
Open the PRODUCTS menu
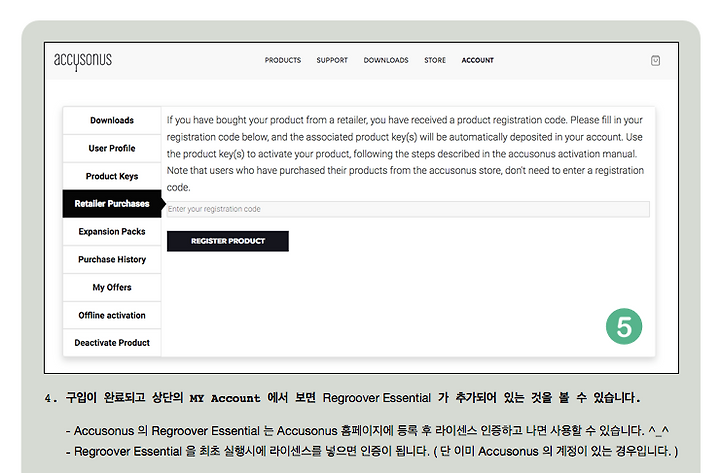(x=282, y=60)
